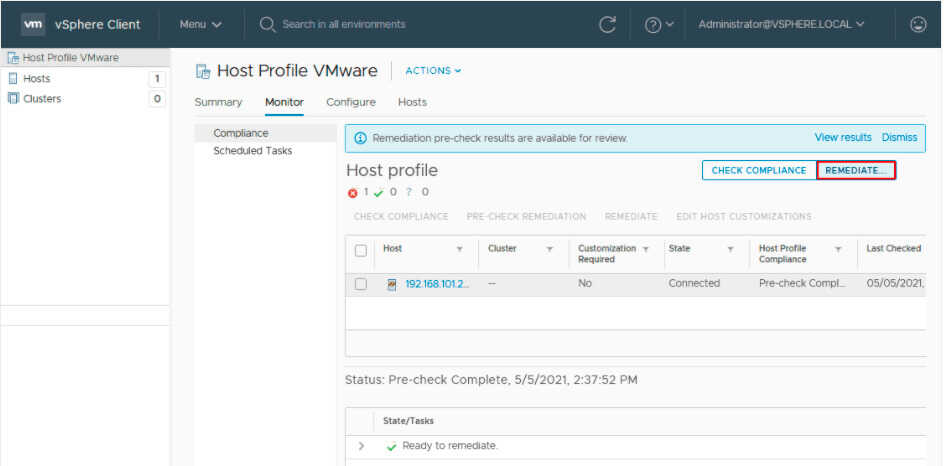Focus the Search in all environments field
The image size is (944, 466).
344,25
